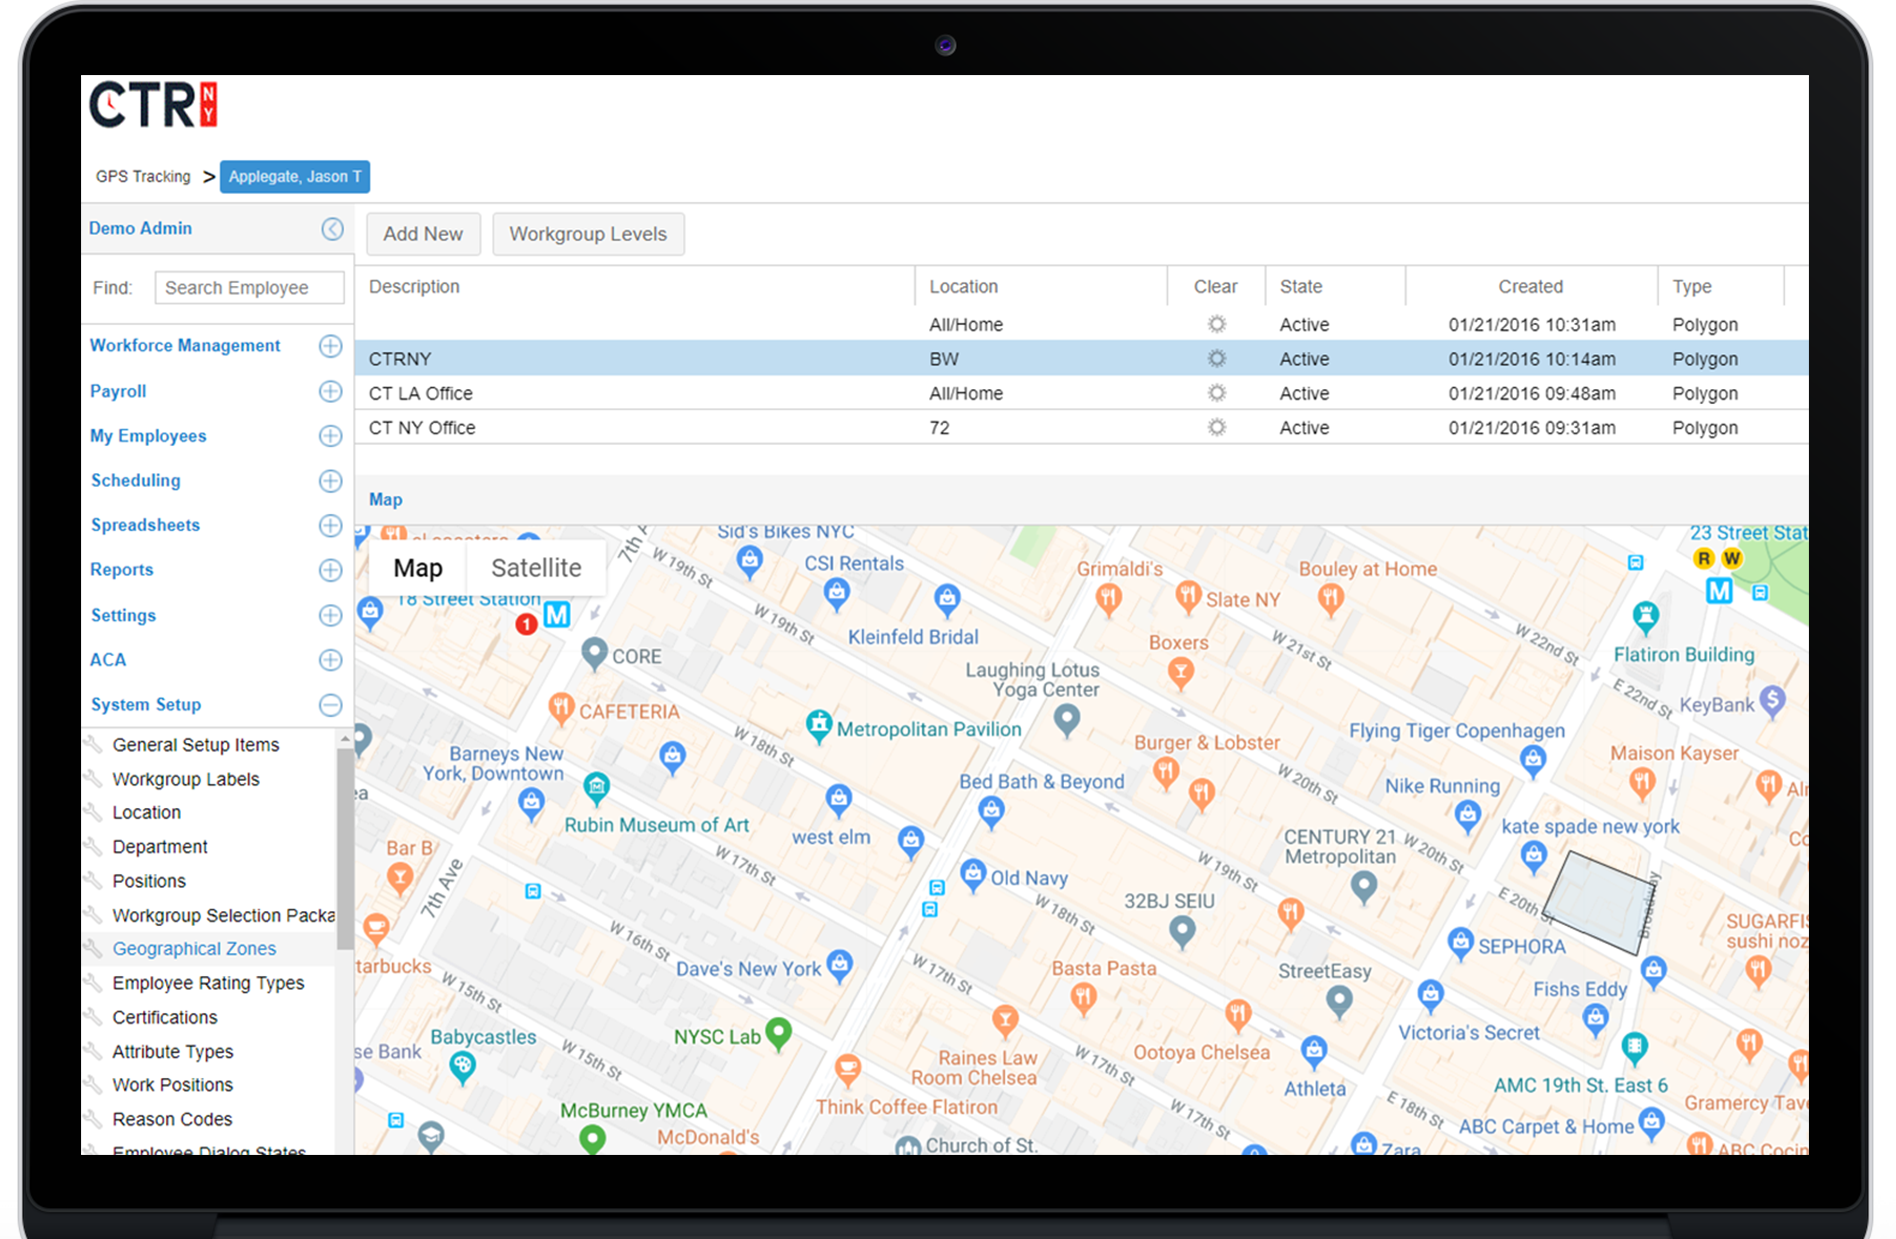Open General Setup Items
This screenshot has height=1239, width=1896.
[x=196, y=745]
